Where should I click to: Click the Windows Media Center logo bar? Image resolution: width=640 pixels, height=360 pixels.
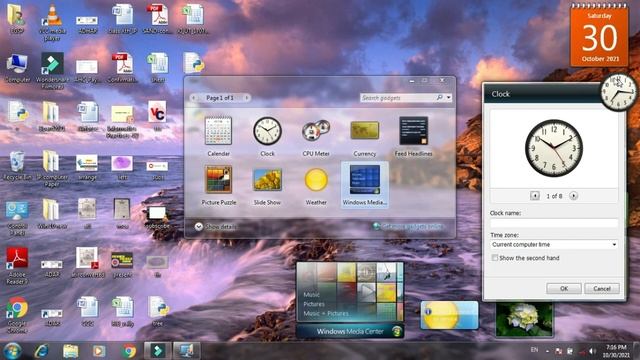350,331
